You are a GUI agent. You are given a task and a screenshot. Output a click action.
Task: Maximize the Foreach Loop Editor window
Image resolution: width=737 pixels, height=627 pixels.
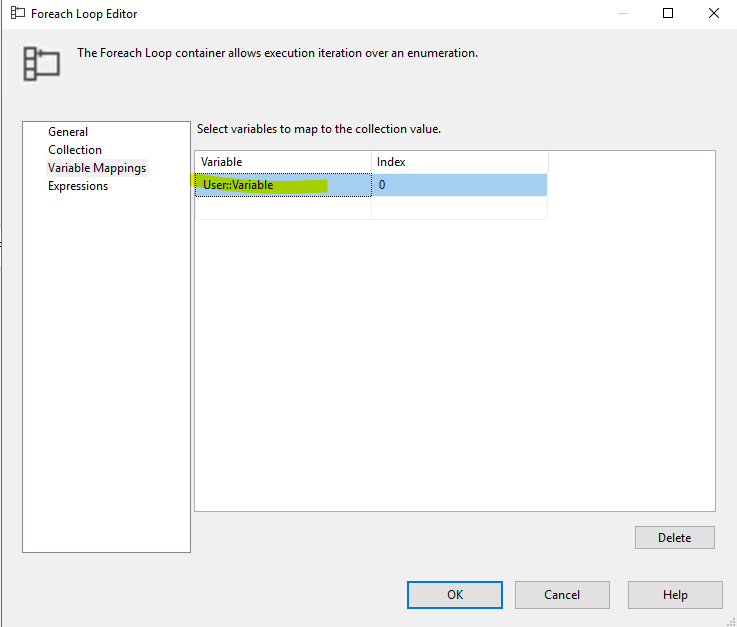[668, 13]
